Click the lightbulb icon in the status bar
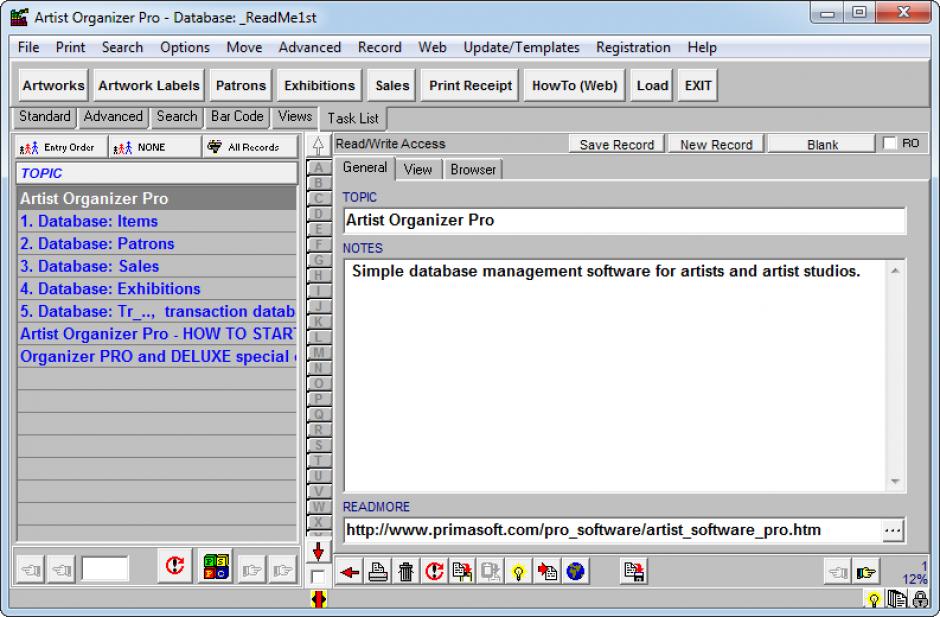The width and height of the screenshot is (940, 617). click(x=873, y=598)
